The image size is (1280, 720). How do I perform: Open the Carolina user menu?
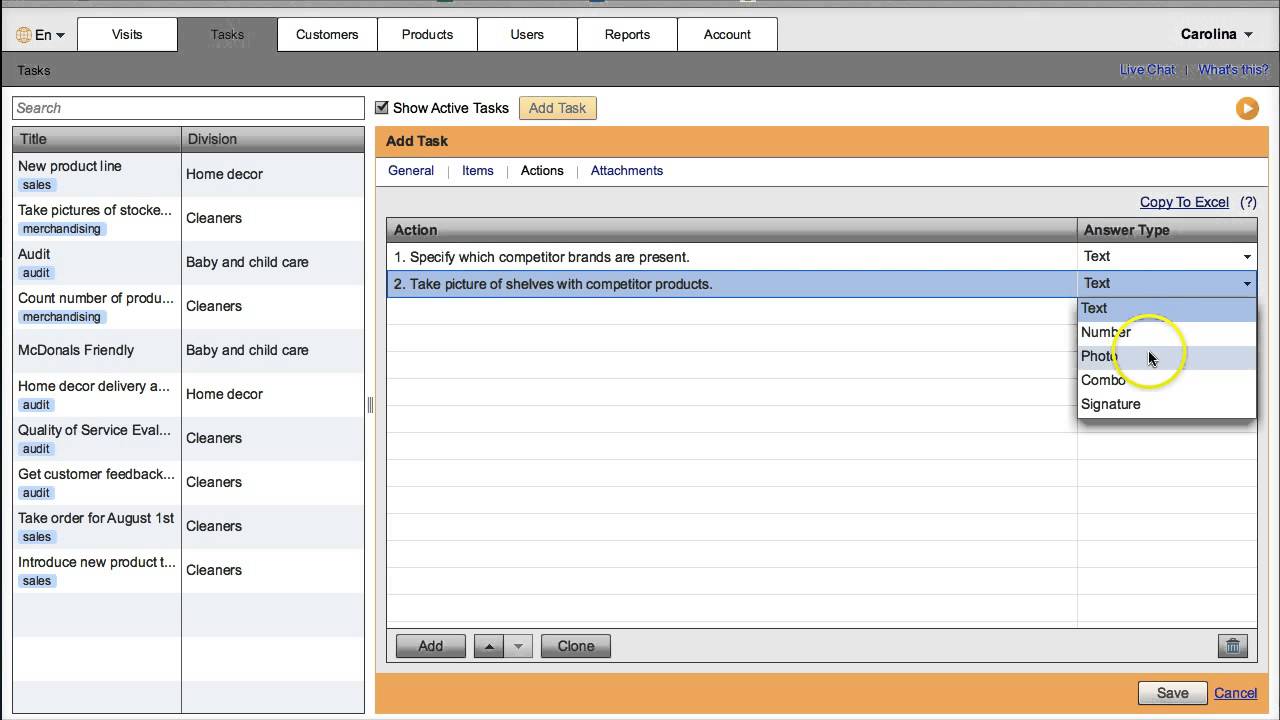[x=1216, y=34]
